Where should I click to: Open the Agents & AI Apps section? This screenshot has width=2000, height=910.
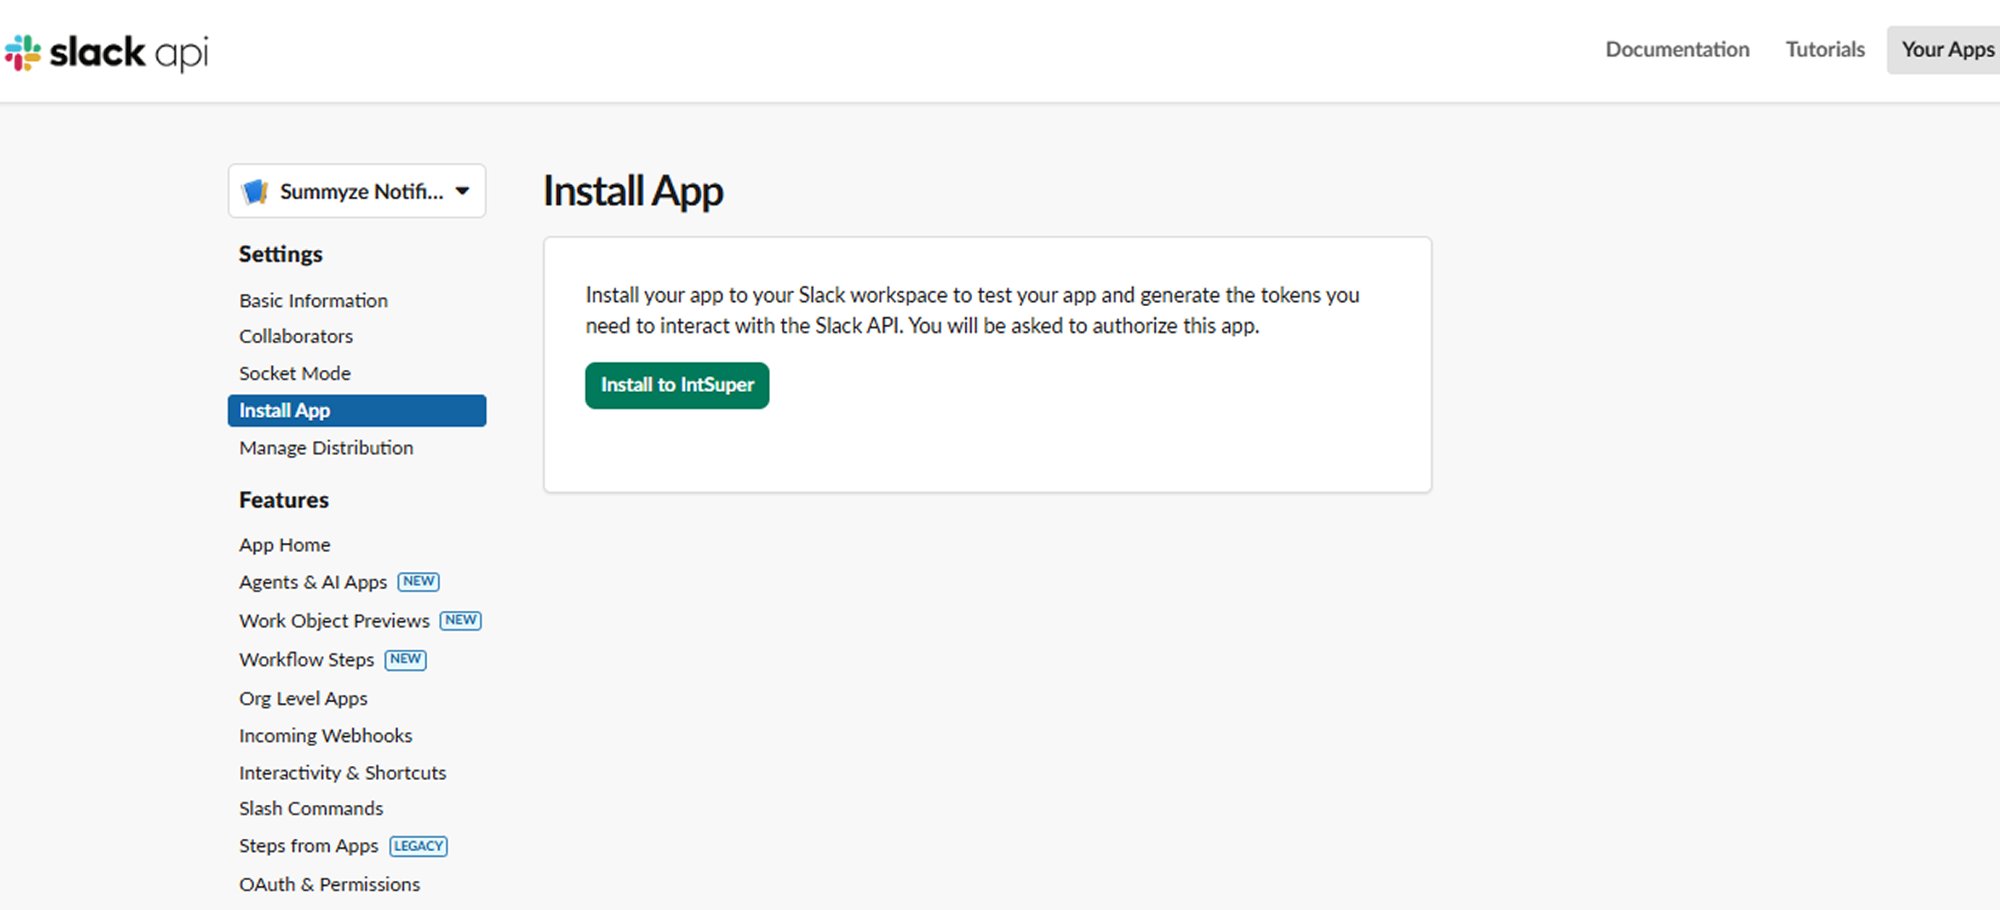pyautogui.click(x=313, y=581)
